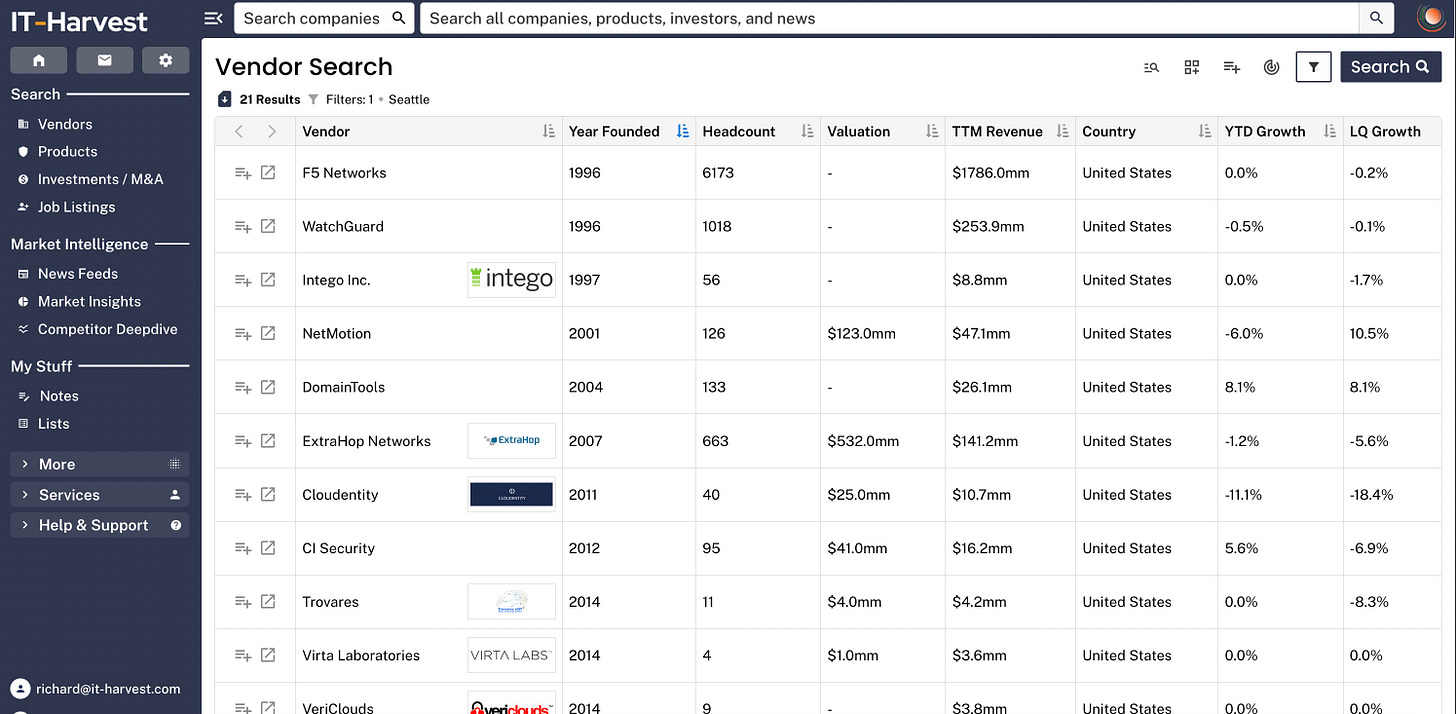Open Market Insights in the sidebar

pyautogui.click(x=89, y=301)
